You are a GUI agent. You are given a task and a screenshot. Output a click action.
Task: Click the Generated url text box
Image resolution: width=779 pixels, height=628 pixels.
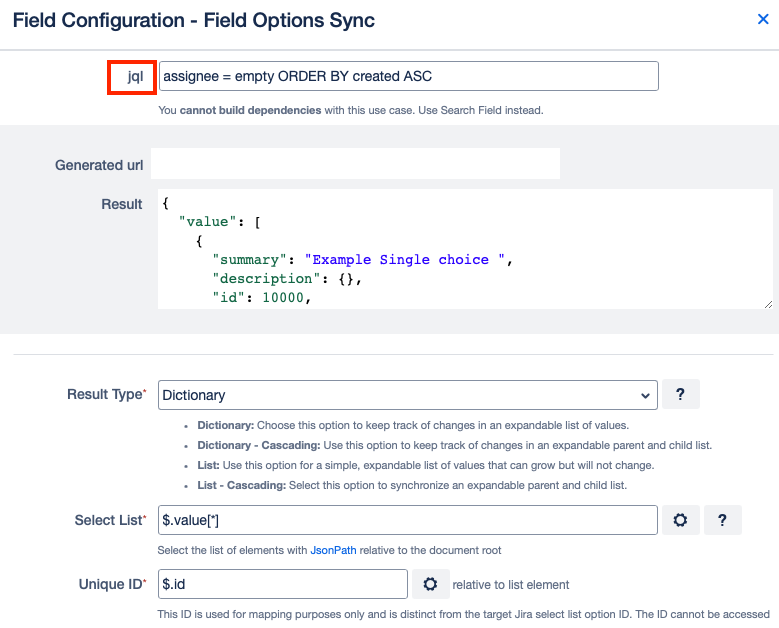355,164
